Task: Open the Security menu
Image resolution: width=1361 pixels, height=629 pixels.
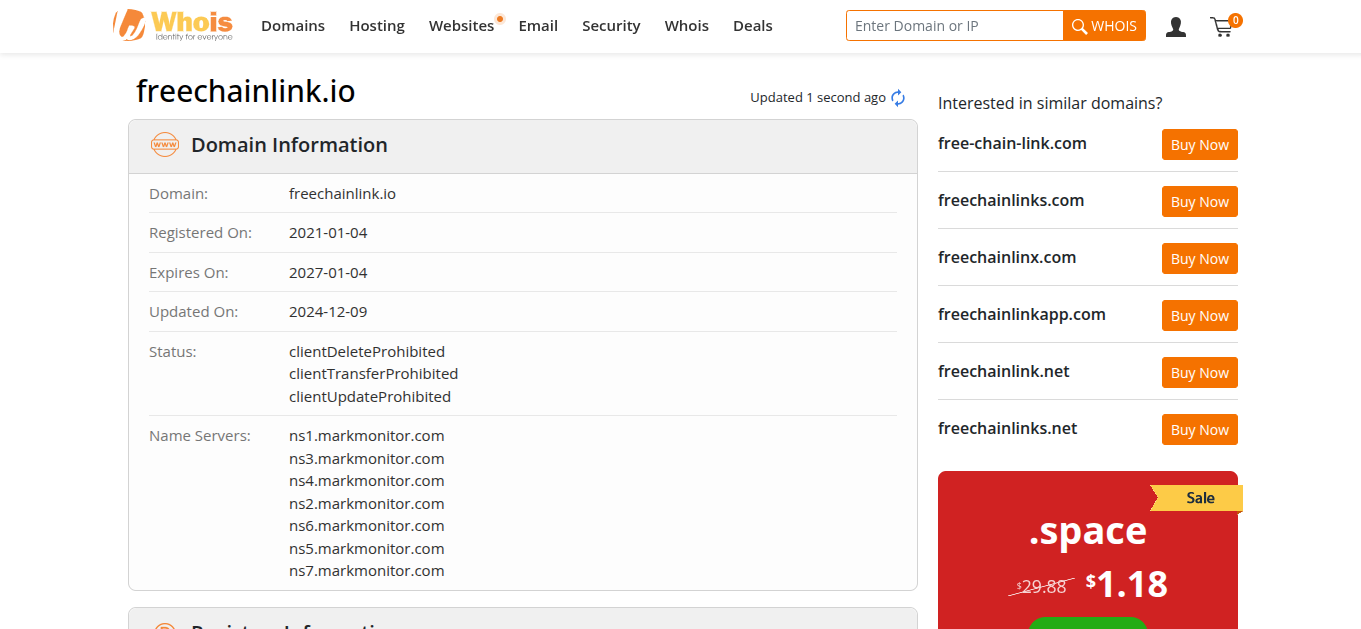Action: 611,26
